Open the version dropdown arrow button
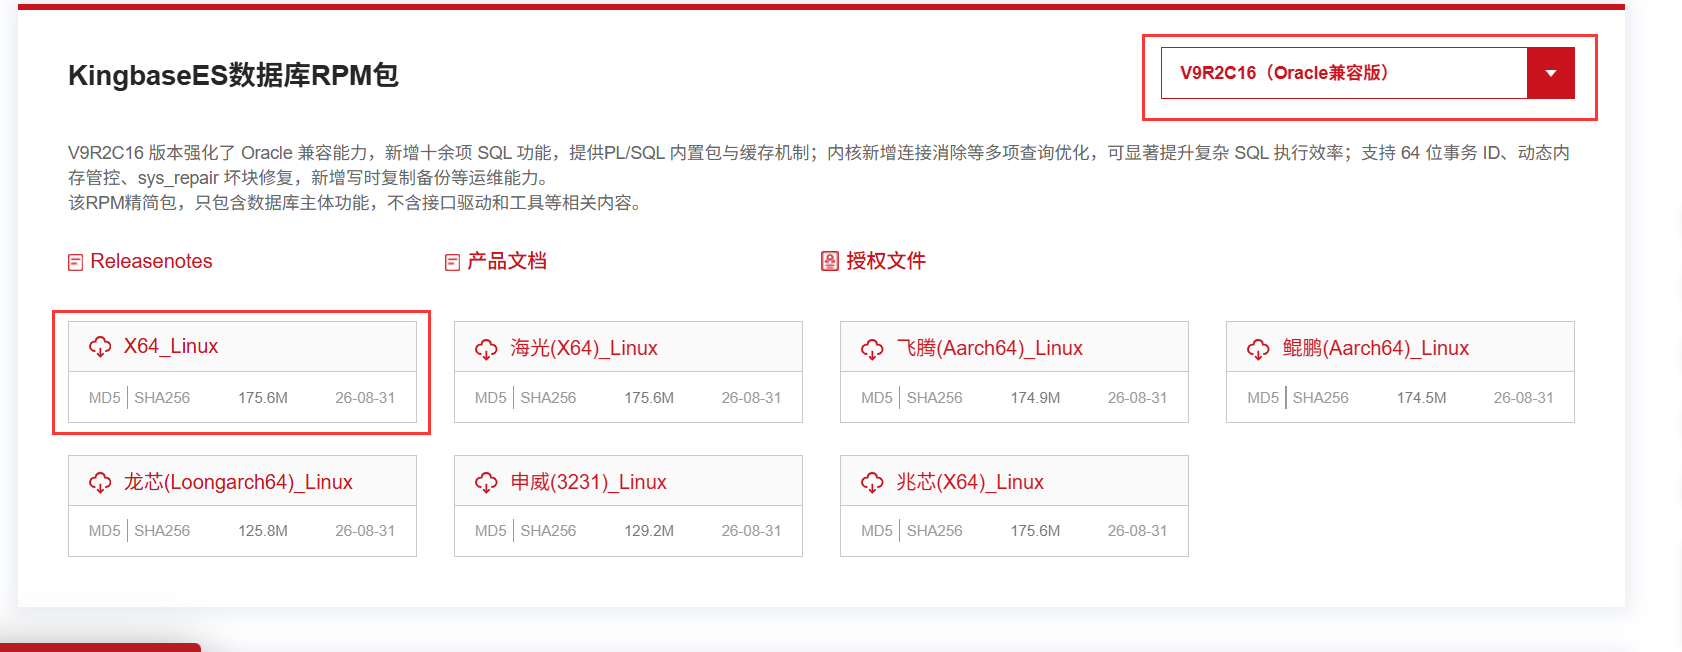 (1551, 73)
